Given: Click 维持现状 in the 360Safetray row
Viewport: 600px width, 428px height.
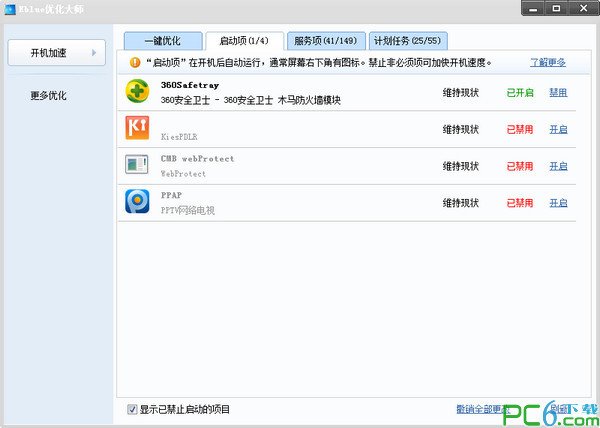Looking at the screenshot, I should click(x=461, y=93).
